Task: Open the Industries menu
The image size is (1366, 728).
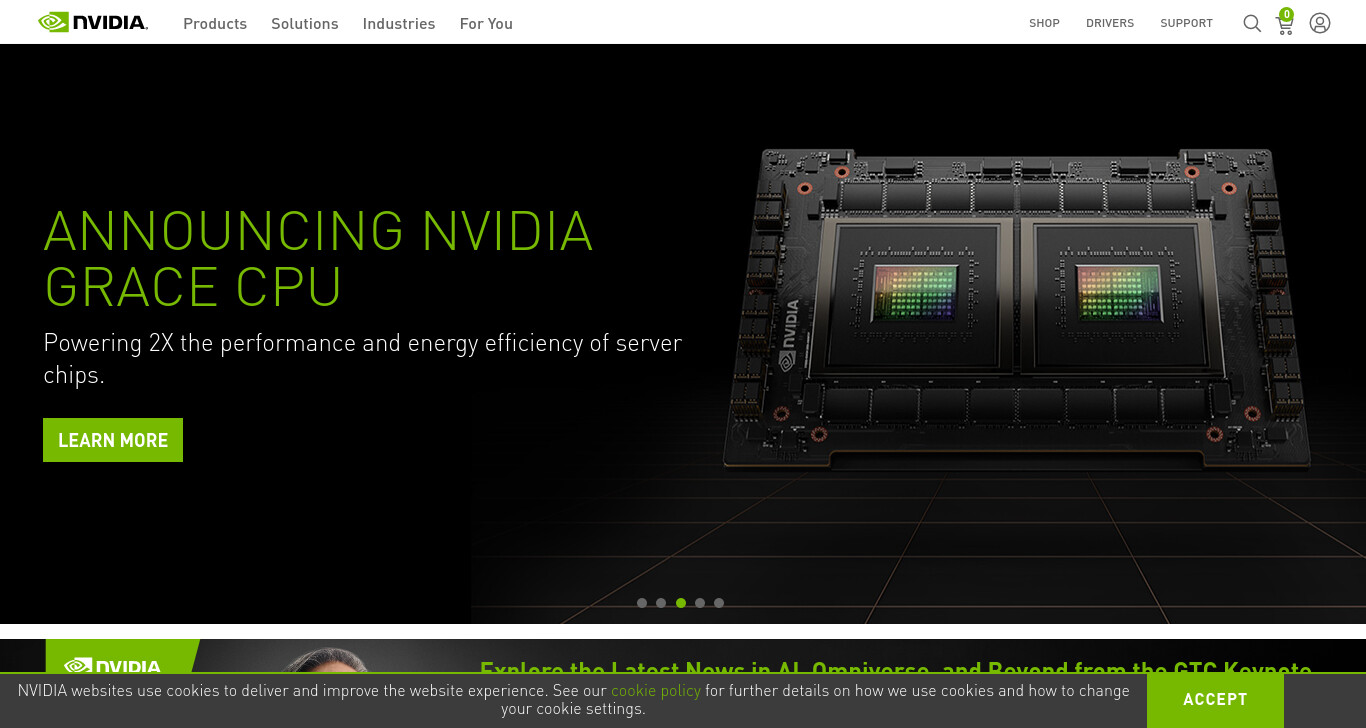Action: [x=399, y=23]
